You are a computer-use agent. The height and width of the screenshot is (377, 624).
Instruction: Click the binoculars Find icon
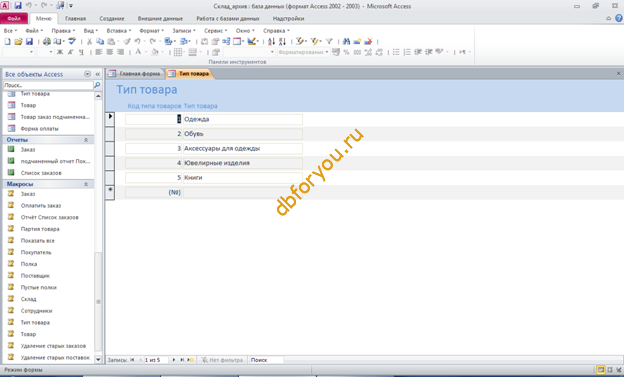pos(346,41)
